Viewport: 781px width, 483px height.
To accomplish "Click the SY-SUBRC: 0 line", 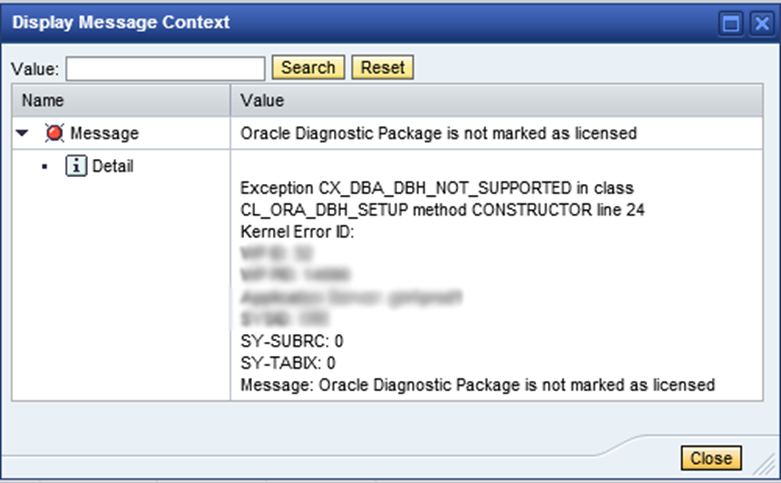I will pos(292,341).
